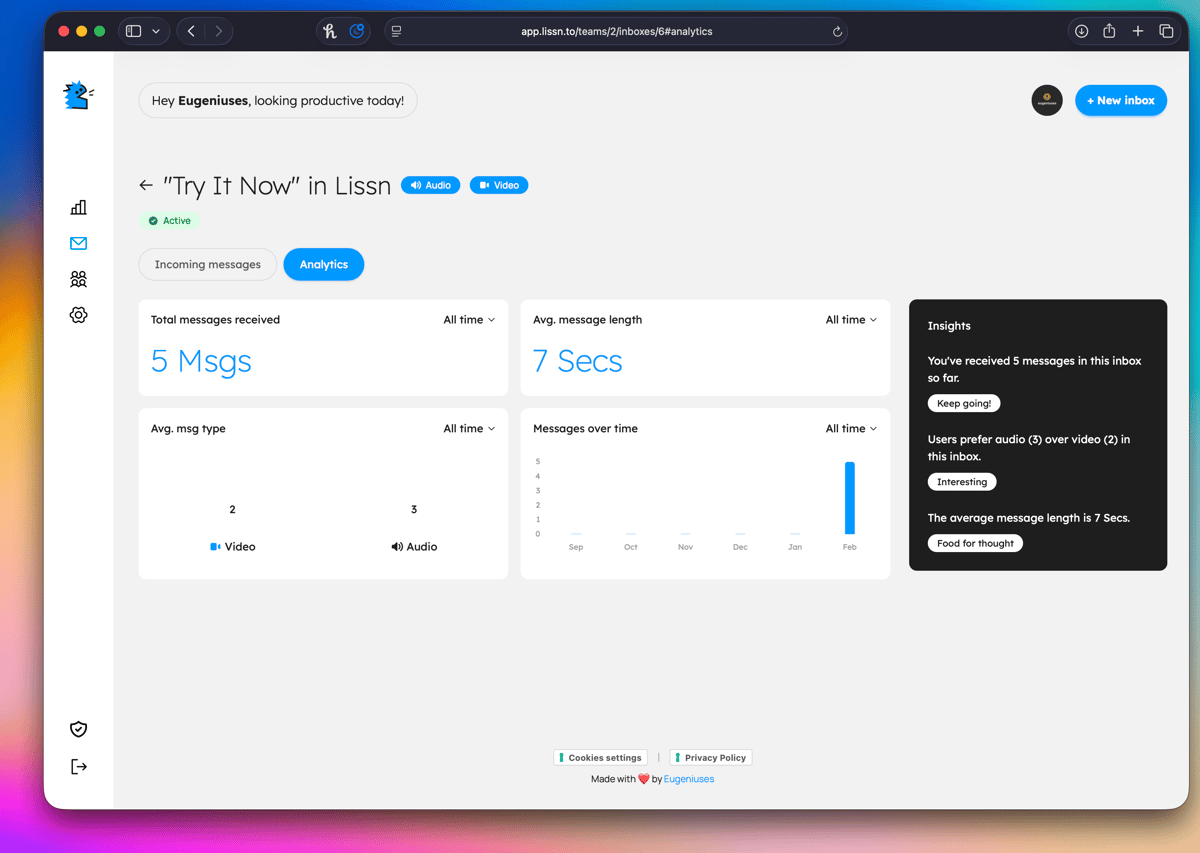Click the logout icon in sidebar

tap(79, 766)
